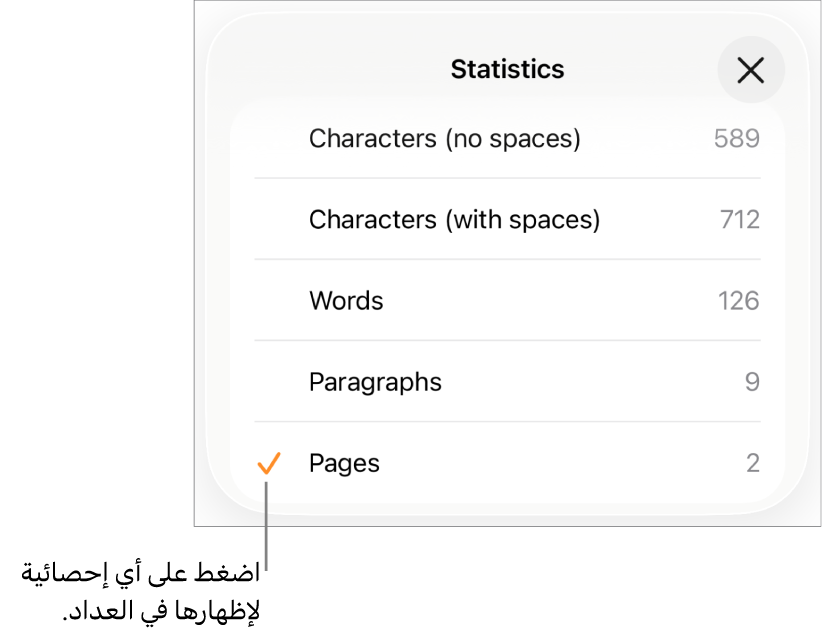
Task: Click the Statistics title heading
Action: point(507,70)
